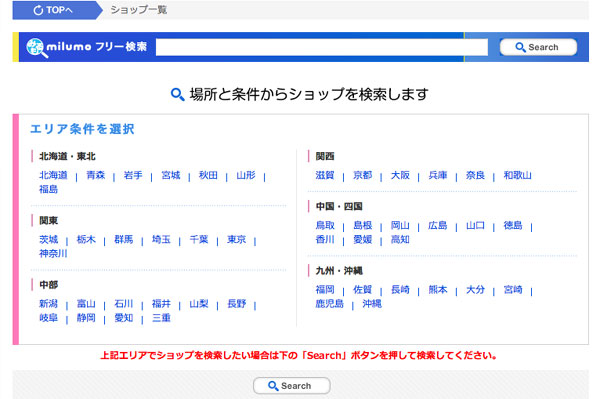The image size is (600, 399).
Task: Choose the 千葉 area link
Action: [x=199, y=239]
